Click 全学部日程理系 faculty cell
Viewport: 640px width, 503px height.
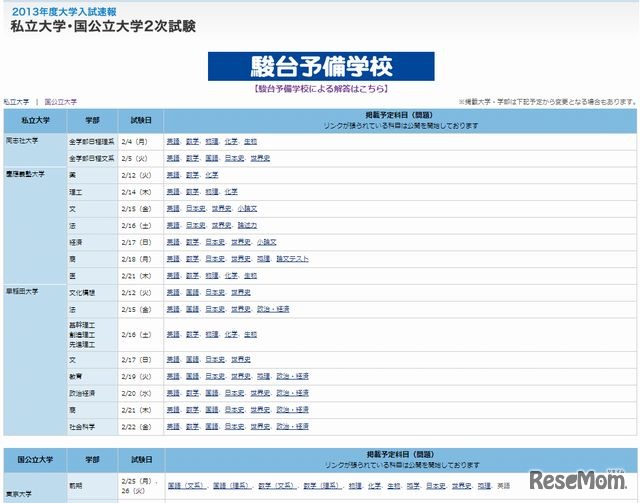click(x=91, y=142)
